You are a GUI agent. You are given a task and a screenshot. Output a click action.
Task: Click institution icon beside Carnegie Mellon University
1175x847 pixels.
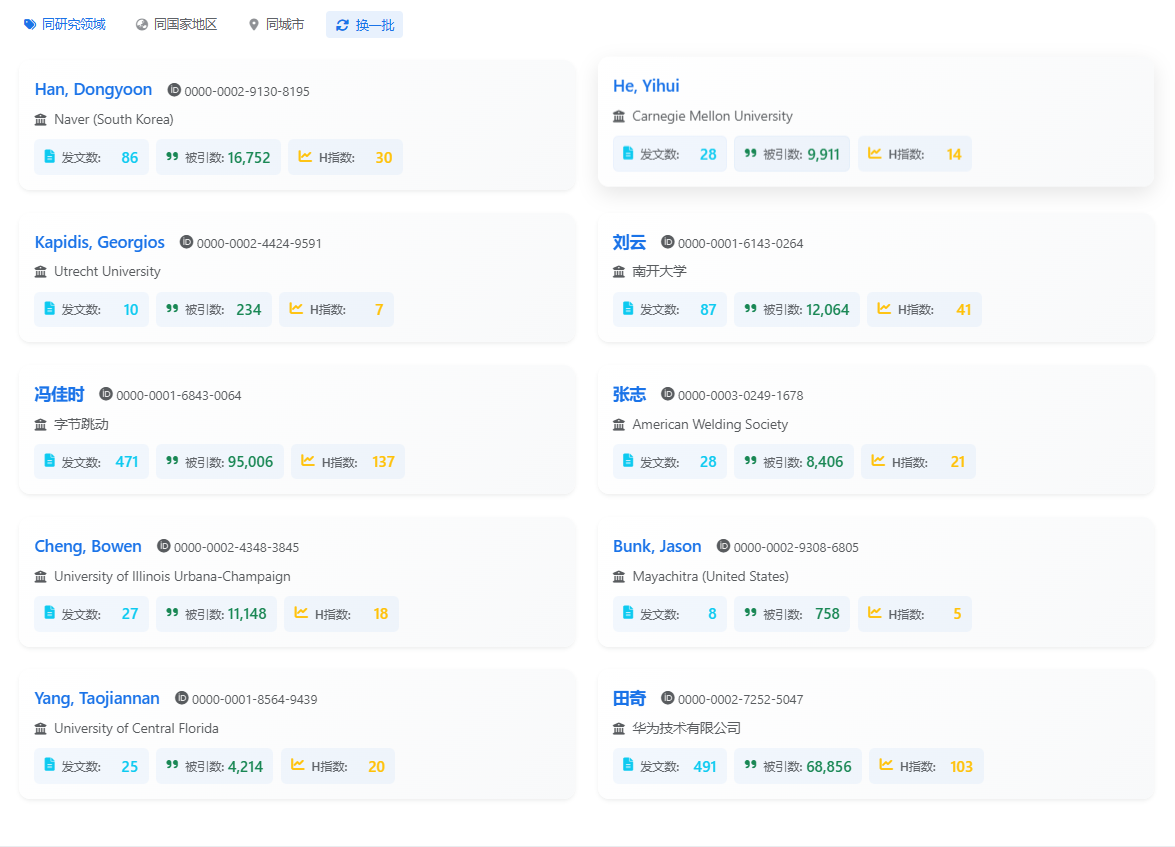(x=619, y=116)
